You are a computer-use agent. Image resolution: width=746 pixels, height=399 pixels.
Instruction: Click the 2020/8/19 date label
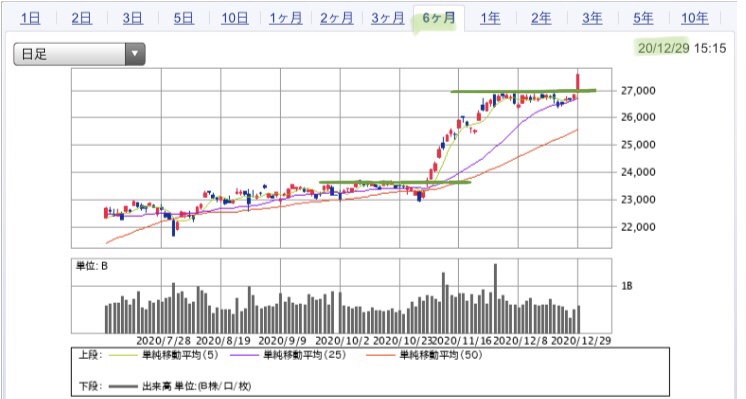pos(223,341)
